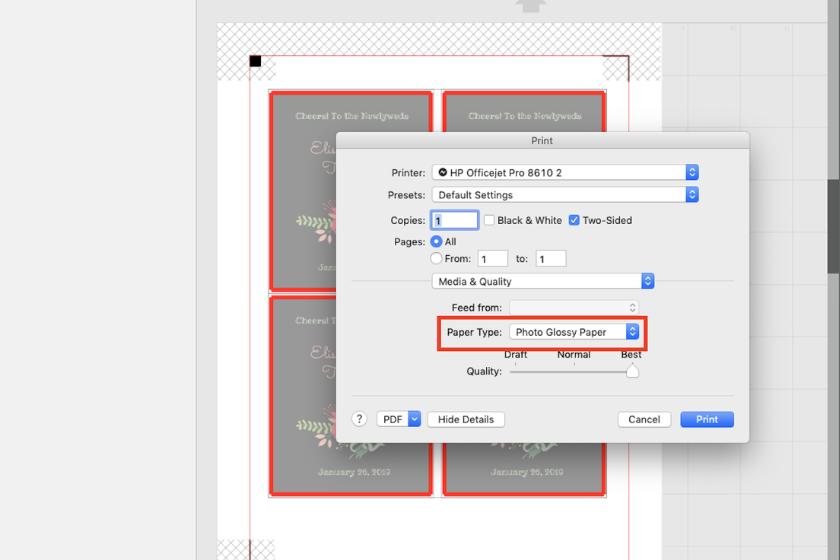This screenshot has width=840, height=560.
Task: Click the Hide Details button
Action: pos(466,419)
